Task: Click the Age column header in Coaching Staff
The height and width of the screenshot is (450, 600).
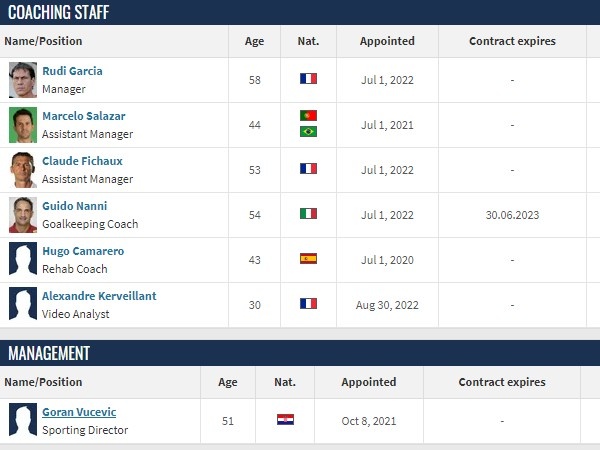Action: click(x=254, y=41)
